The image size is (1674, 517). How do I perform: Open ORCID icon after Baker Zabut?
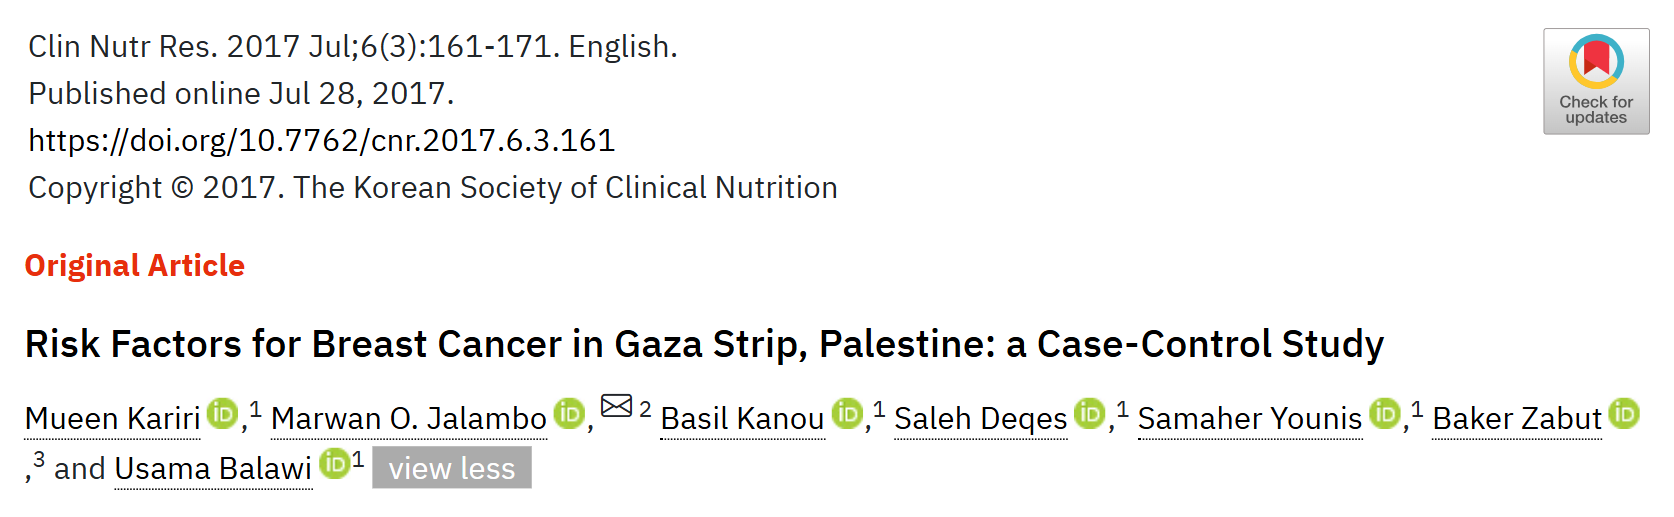(1624, 413)
